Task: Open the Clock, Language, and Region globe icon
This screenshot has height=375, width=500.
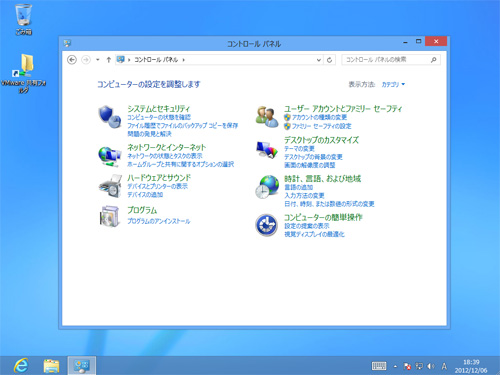Action: click(x=267, y=187)
